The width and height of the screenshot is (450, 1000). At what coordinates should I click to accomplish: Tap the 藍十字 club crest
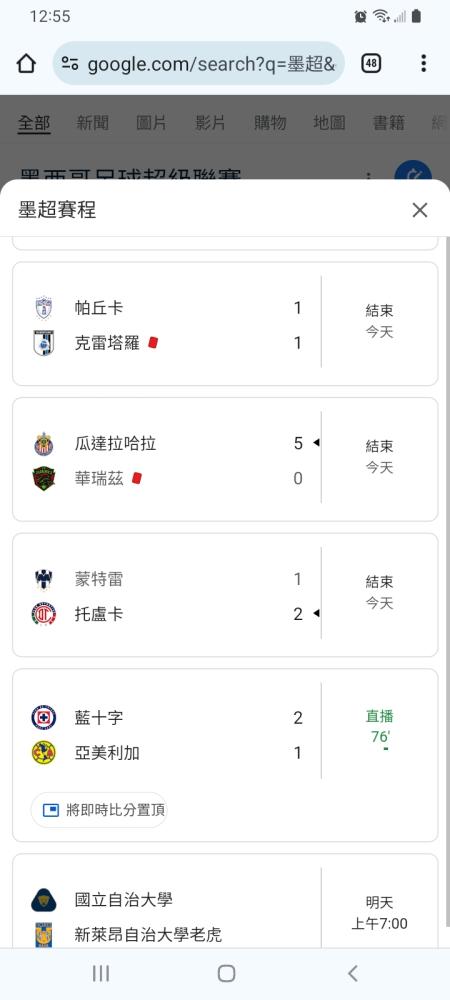43,717
